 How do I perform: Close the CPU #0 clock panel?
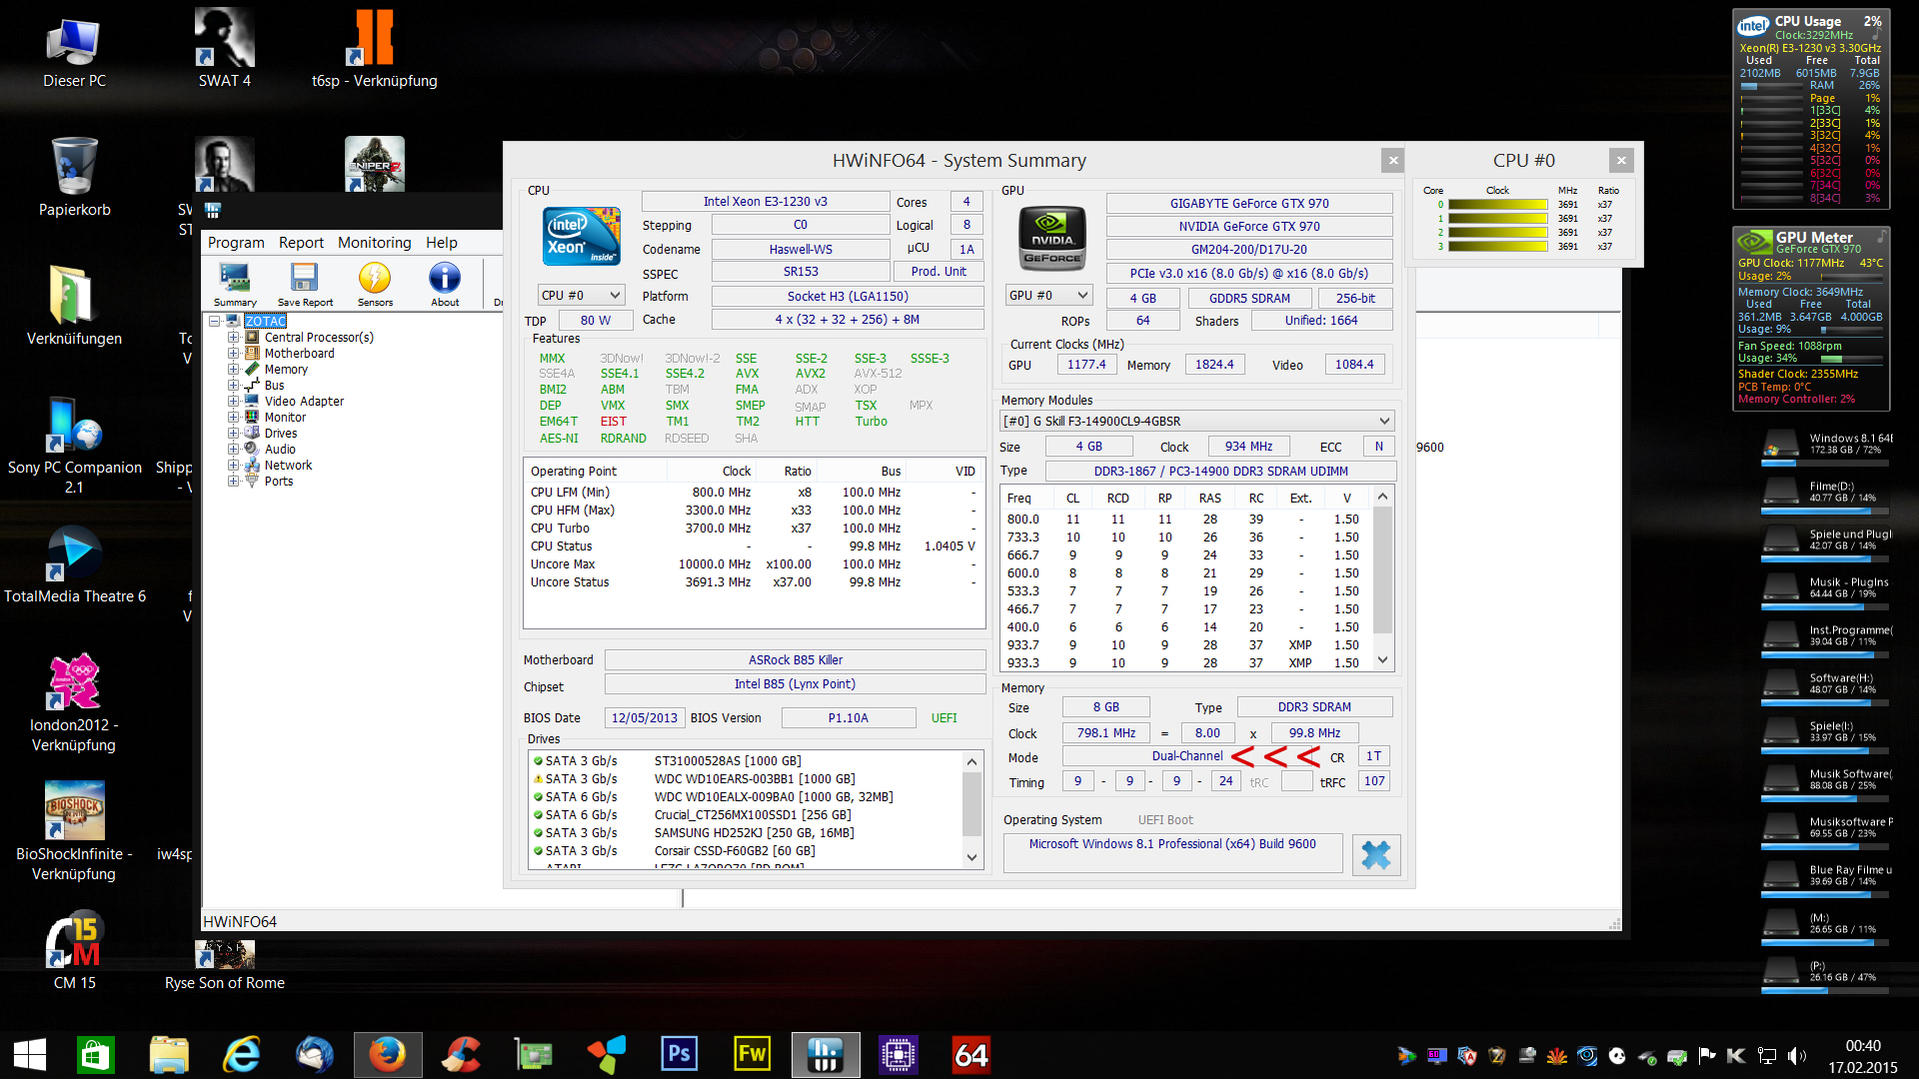[x=1621, y=160]
